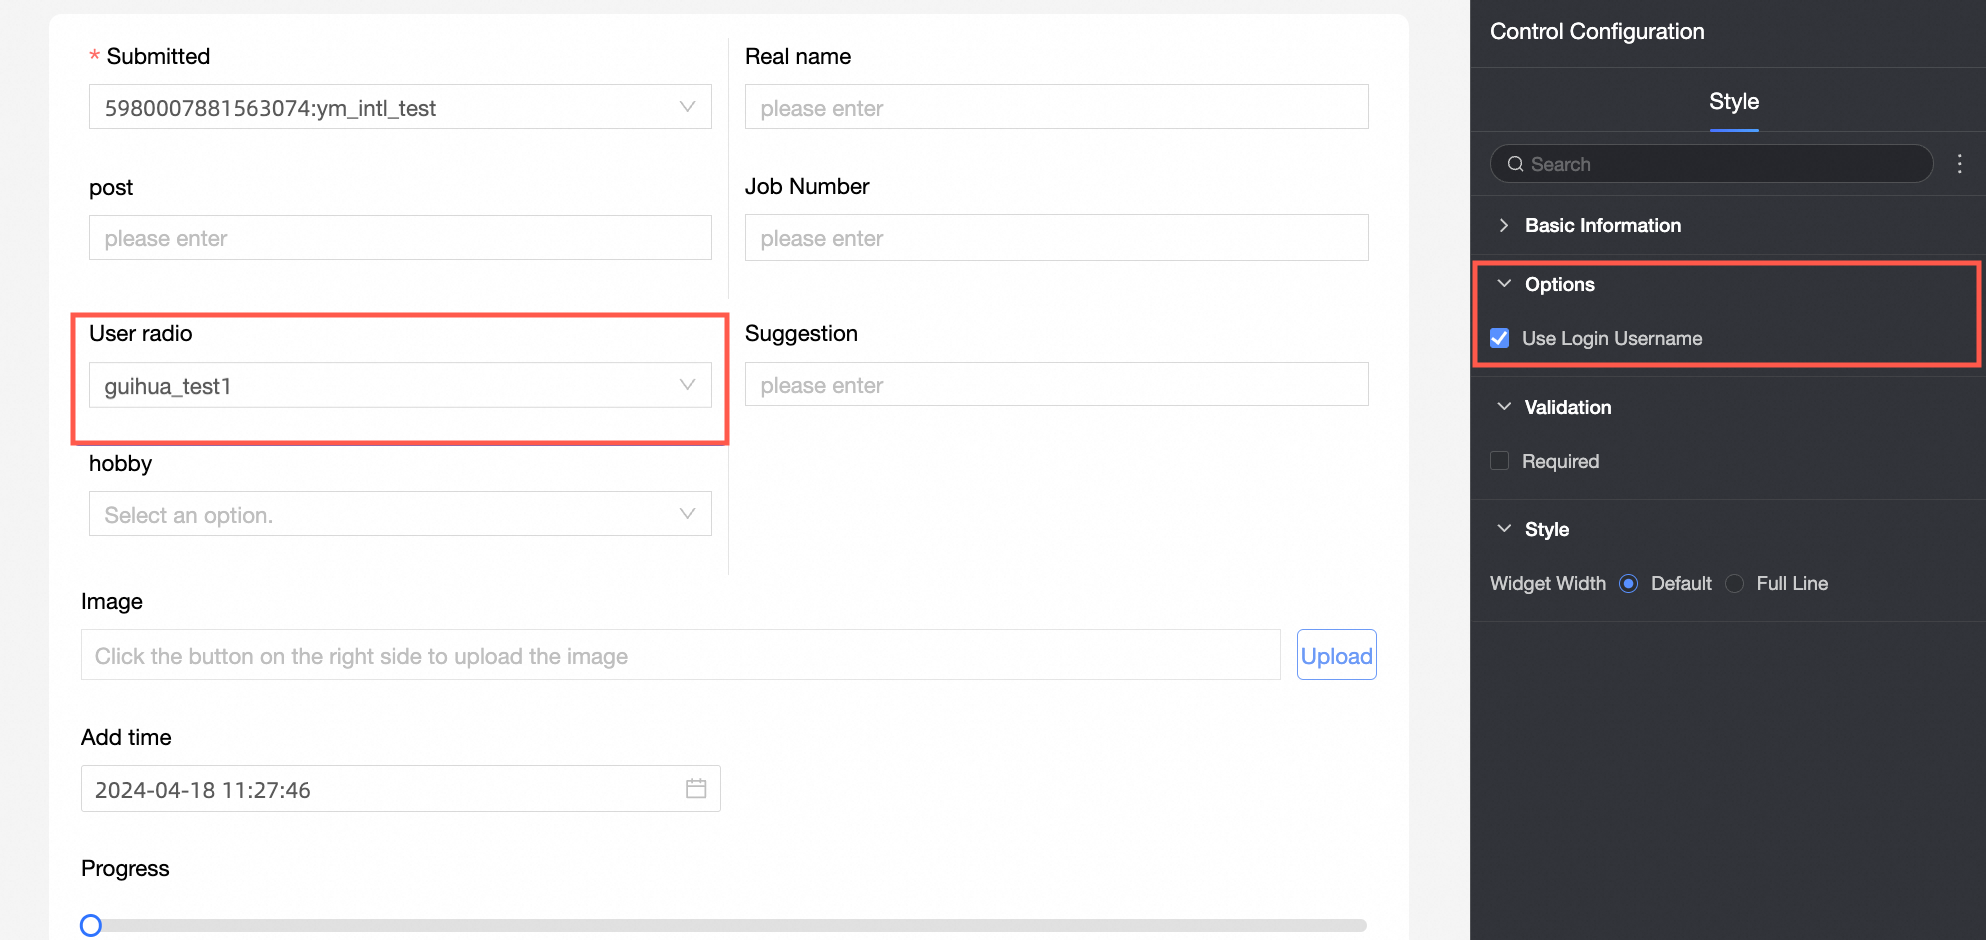Open the three-dot more options menu
The height and width of the screenshot is (940, 1986).
tap(1959, 164)
